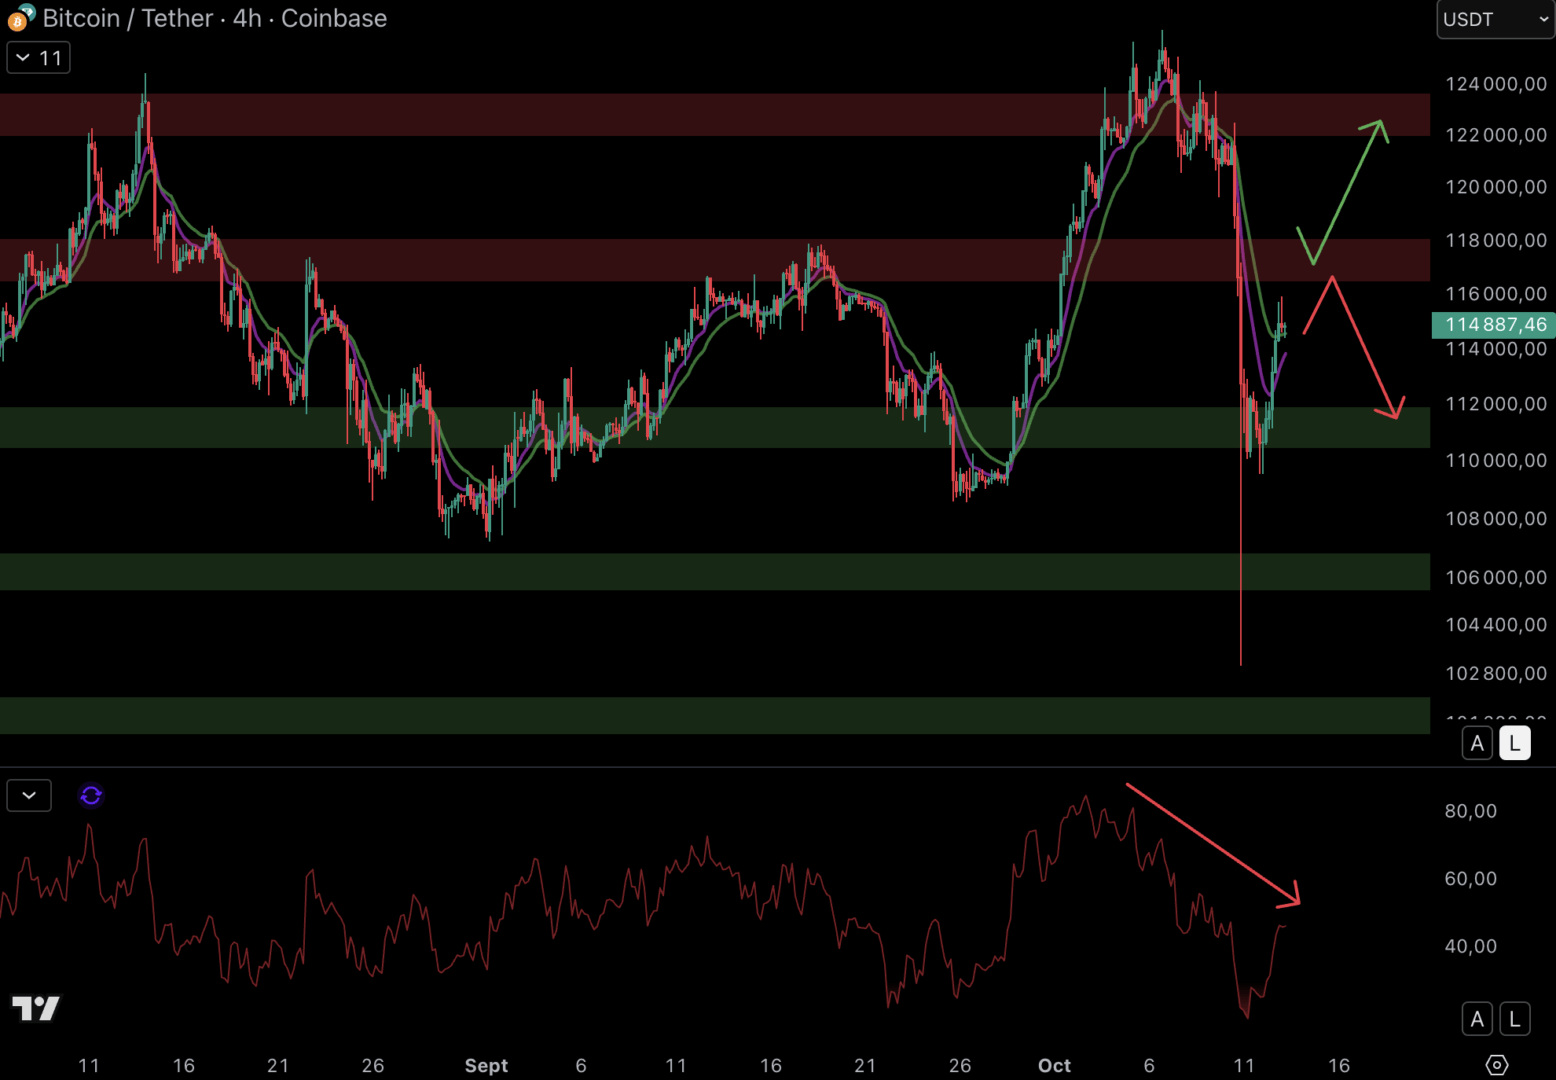Click the current price label 114 887,46
Viewport: 1556px width, 1080px height.
pos(1494,325)
